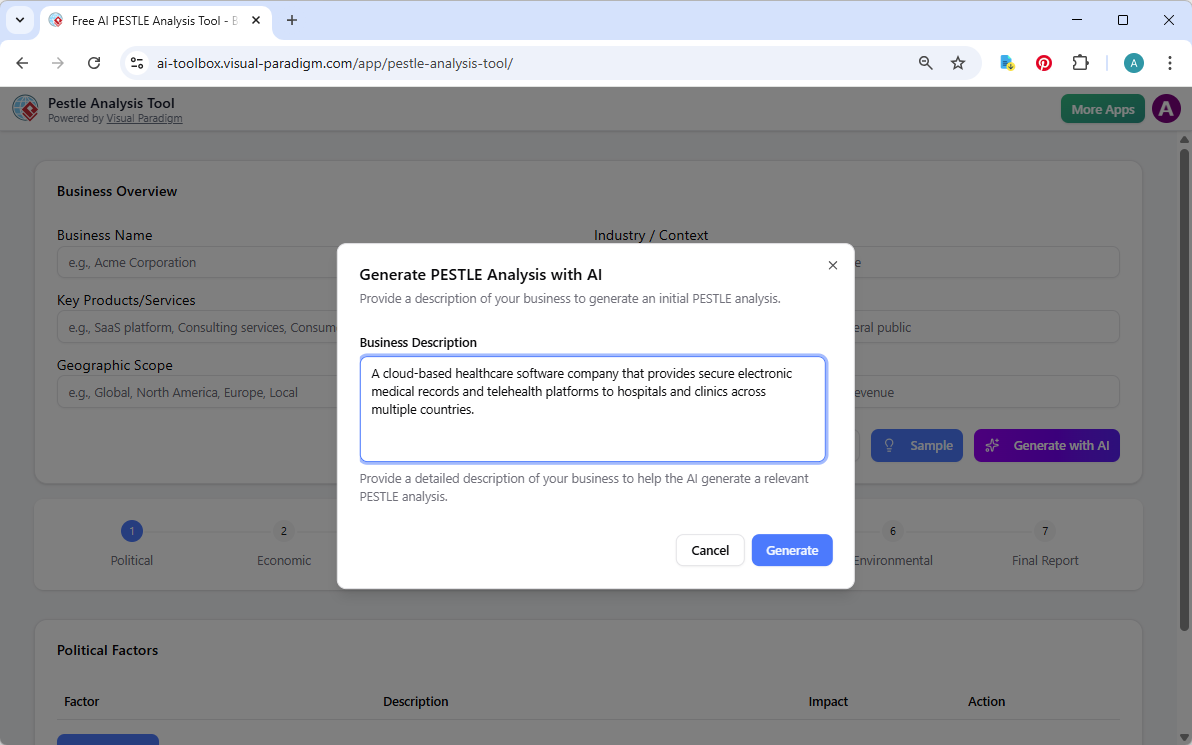Select step 1 Political in the wizard
Screen dimensions: 1192x745
131,531
